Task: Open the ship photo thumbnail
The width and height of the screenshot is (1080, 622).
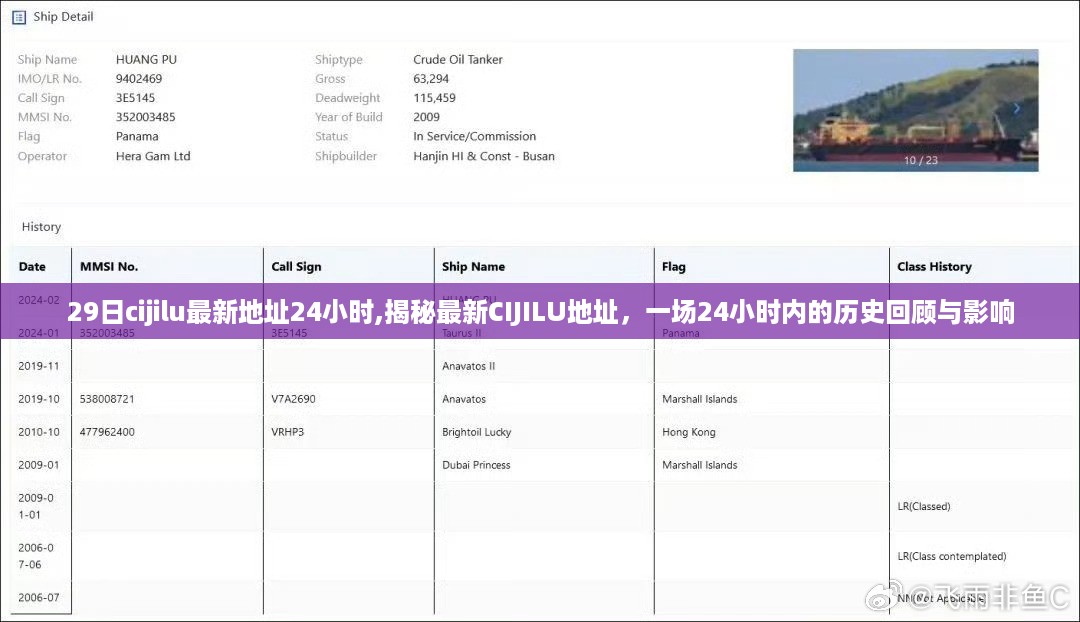Action: point(915,110)
